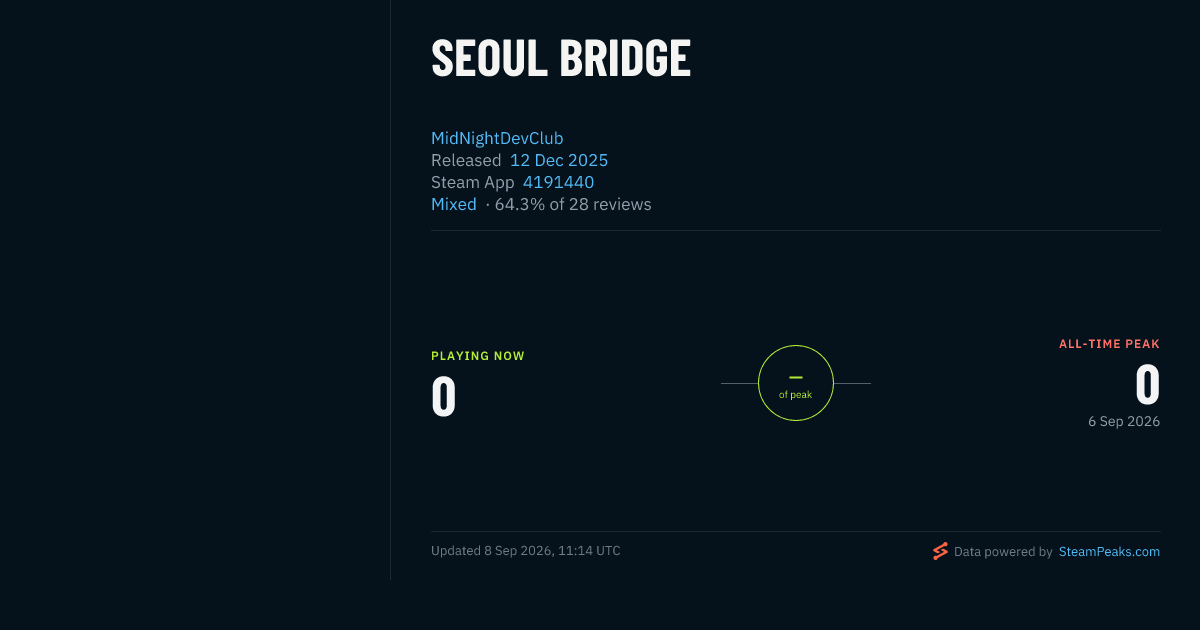The image size is (1200, 630).
Task: Click the of peak caption in circle
Action: coord(796,395)
